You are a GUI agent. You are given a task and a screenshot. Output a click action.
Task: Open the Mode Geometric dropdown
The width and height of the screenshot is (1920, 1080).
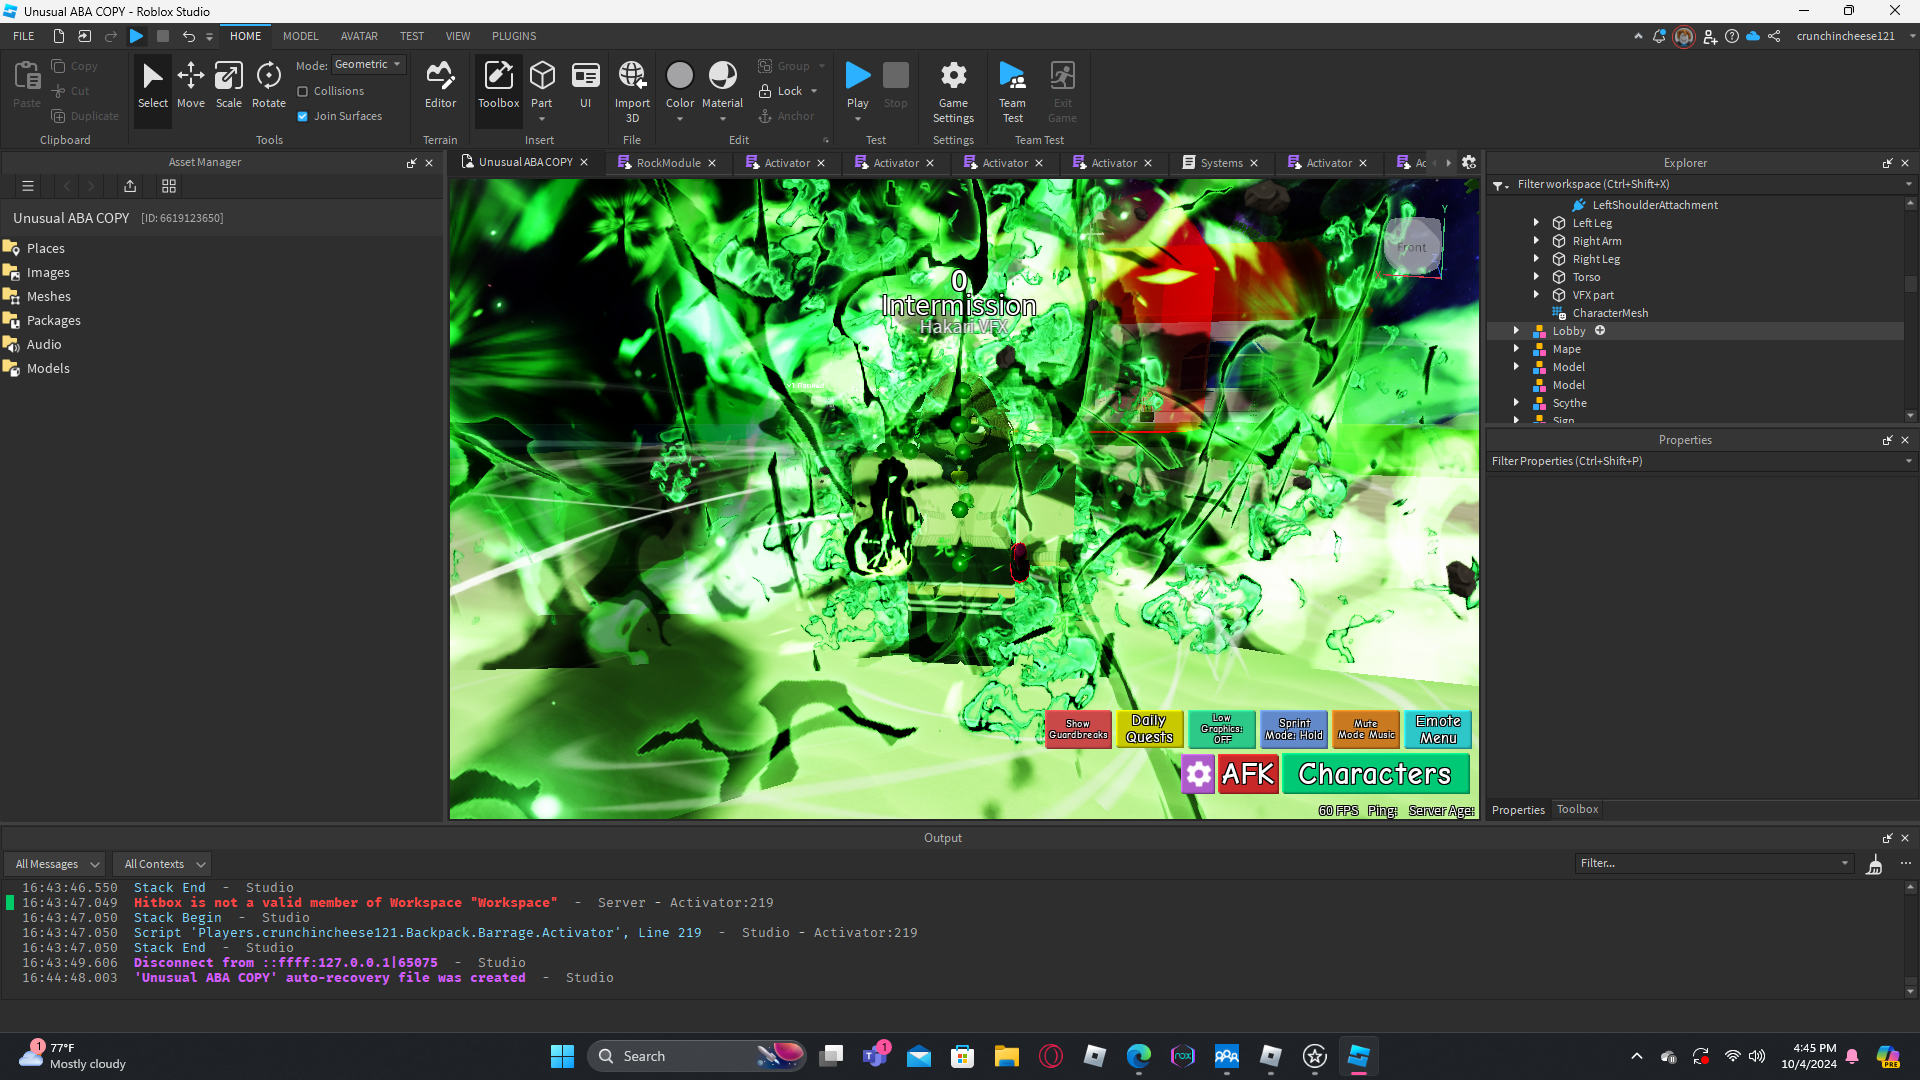point(369,65)
